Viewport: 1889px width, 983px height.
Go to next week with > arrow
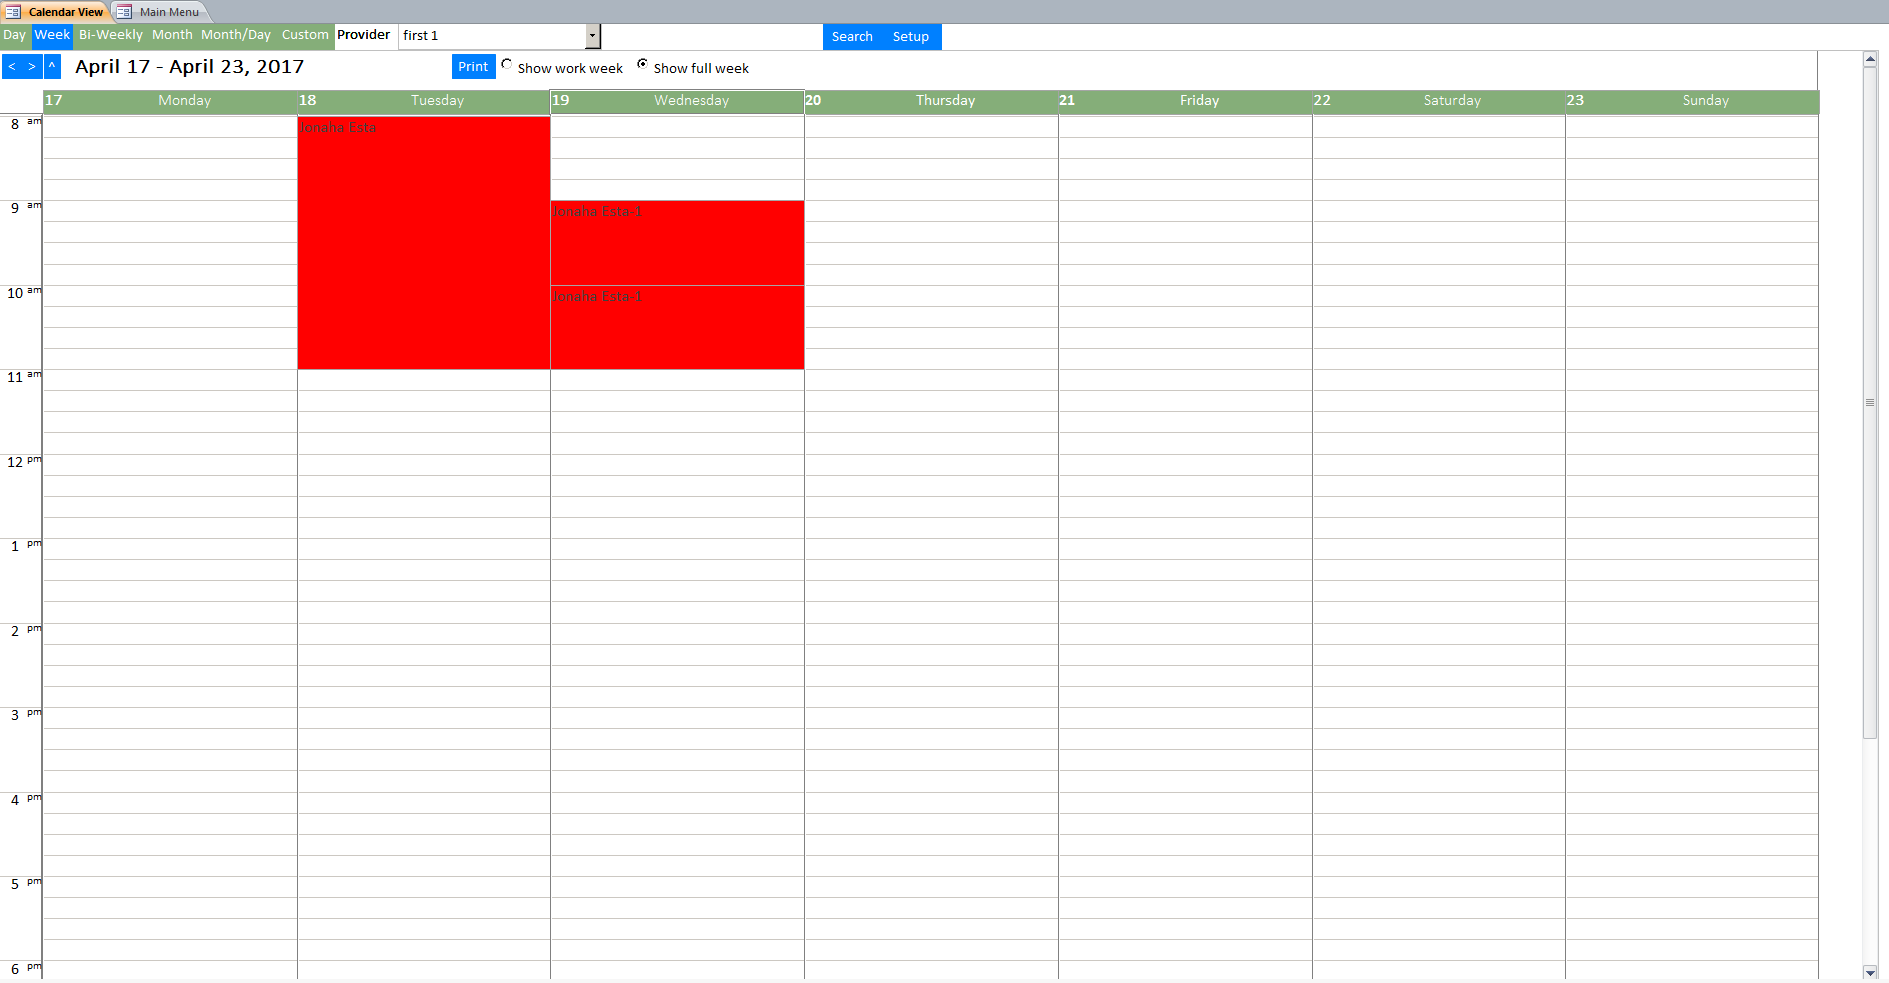point(32,67)
